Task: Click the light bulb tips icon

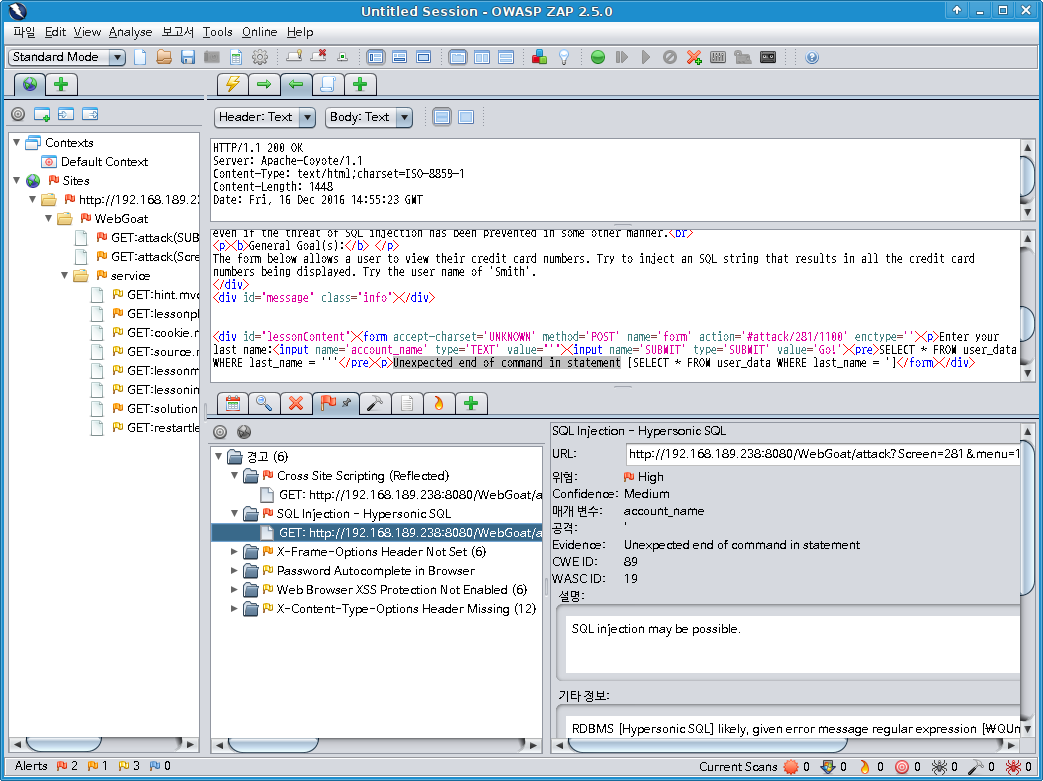Action: [564, 57]
